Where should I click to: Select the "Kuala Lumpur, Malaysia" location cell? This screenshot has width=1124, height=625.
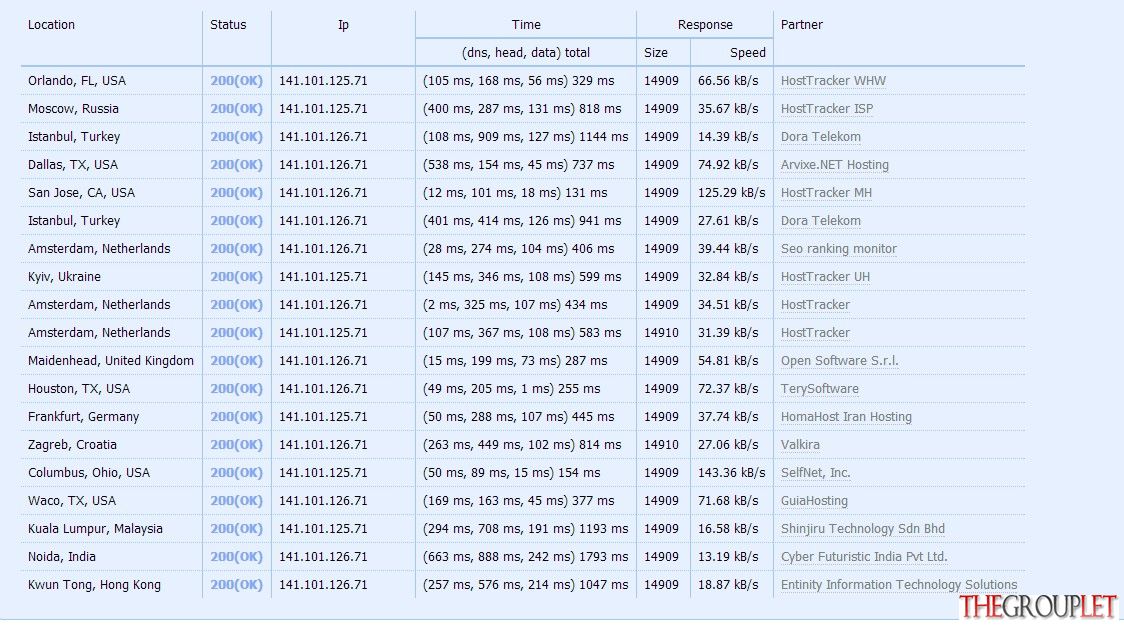pos(95,528)
